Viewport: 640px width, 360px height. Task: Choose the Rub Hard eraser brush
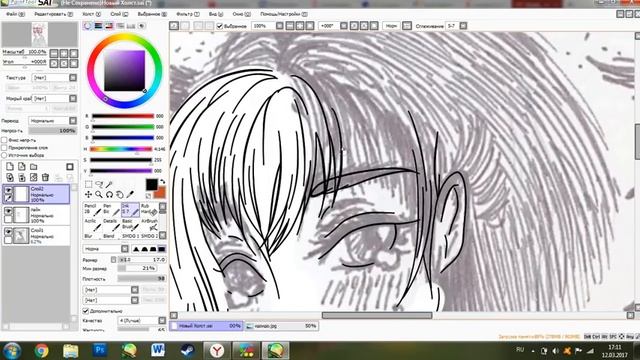pyautogui.click(x=149, y=209)
